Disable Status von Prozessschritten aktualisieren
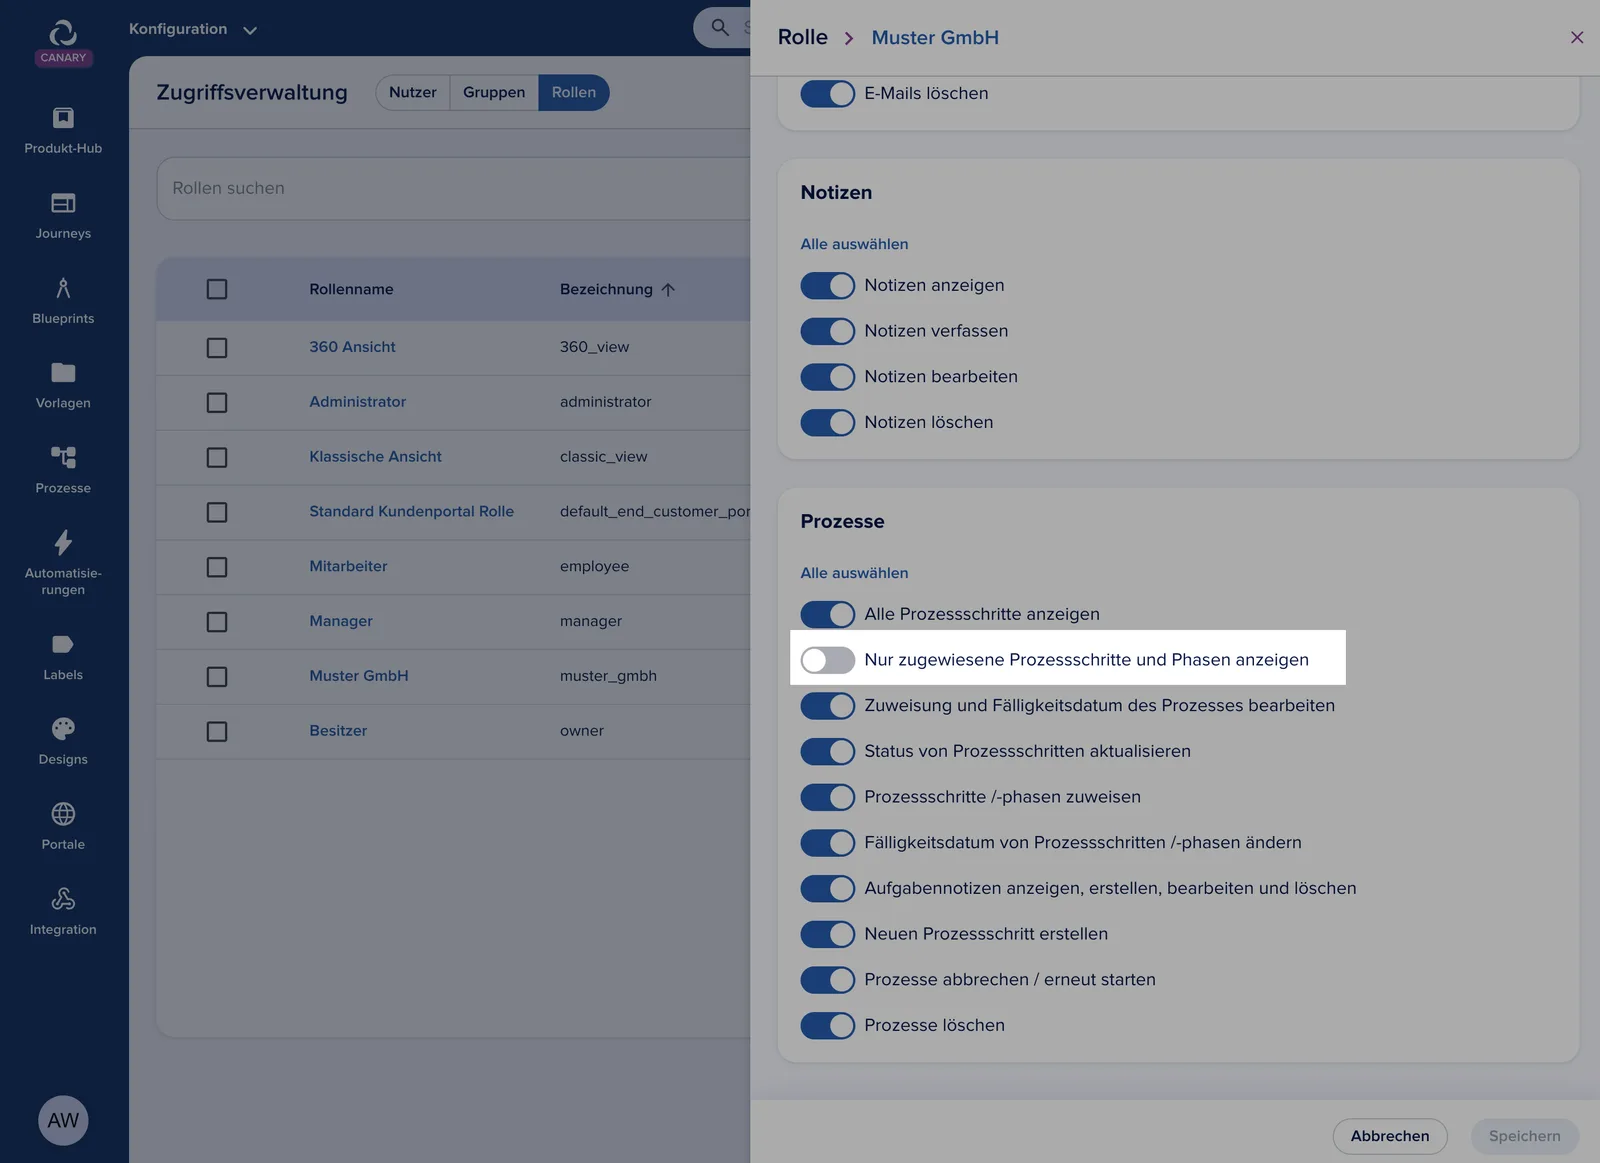This screenshot has width=1600, height=1163. (x=828, y=752)
